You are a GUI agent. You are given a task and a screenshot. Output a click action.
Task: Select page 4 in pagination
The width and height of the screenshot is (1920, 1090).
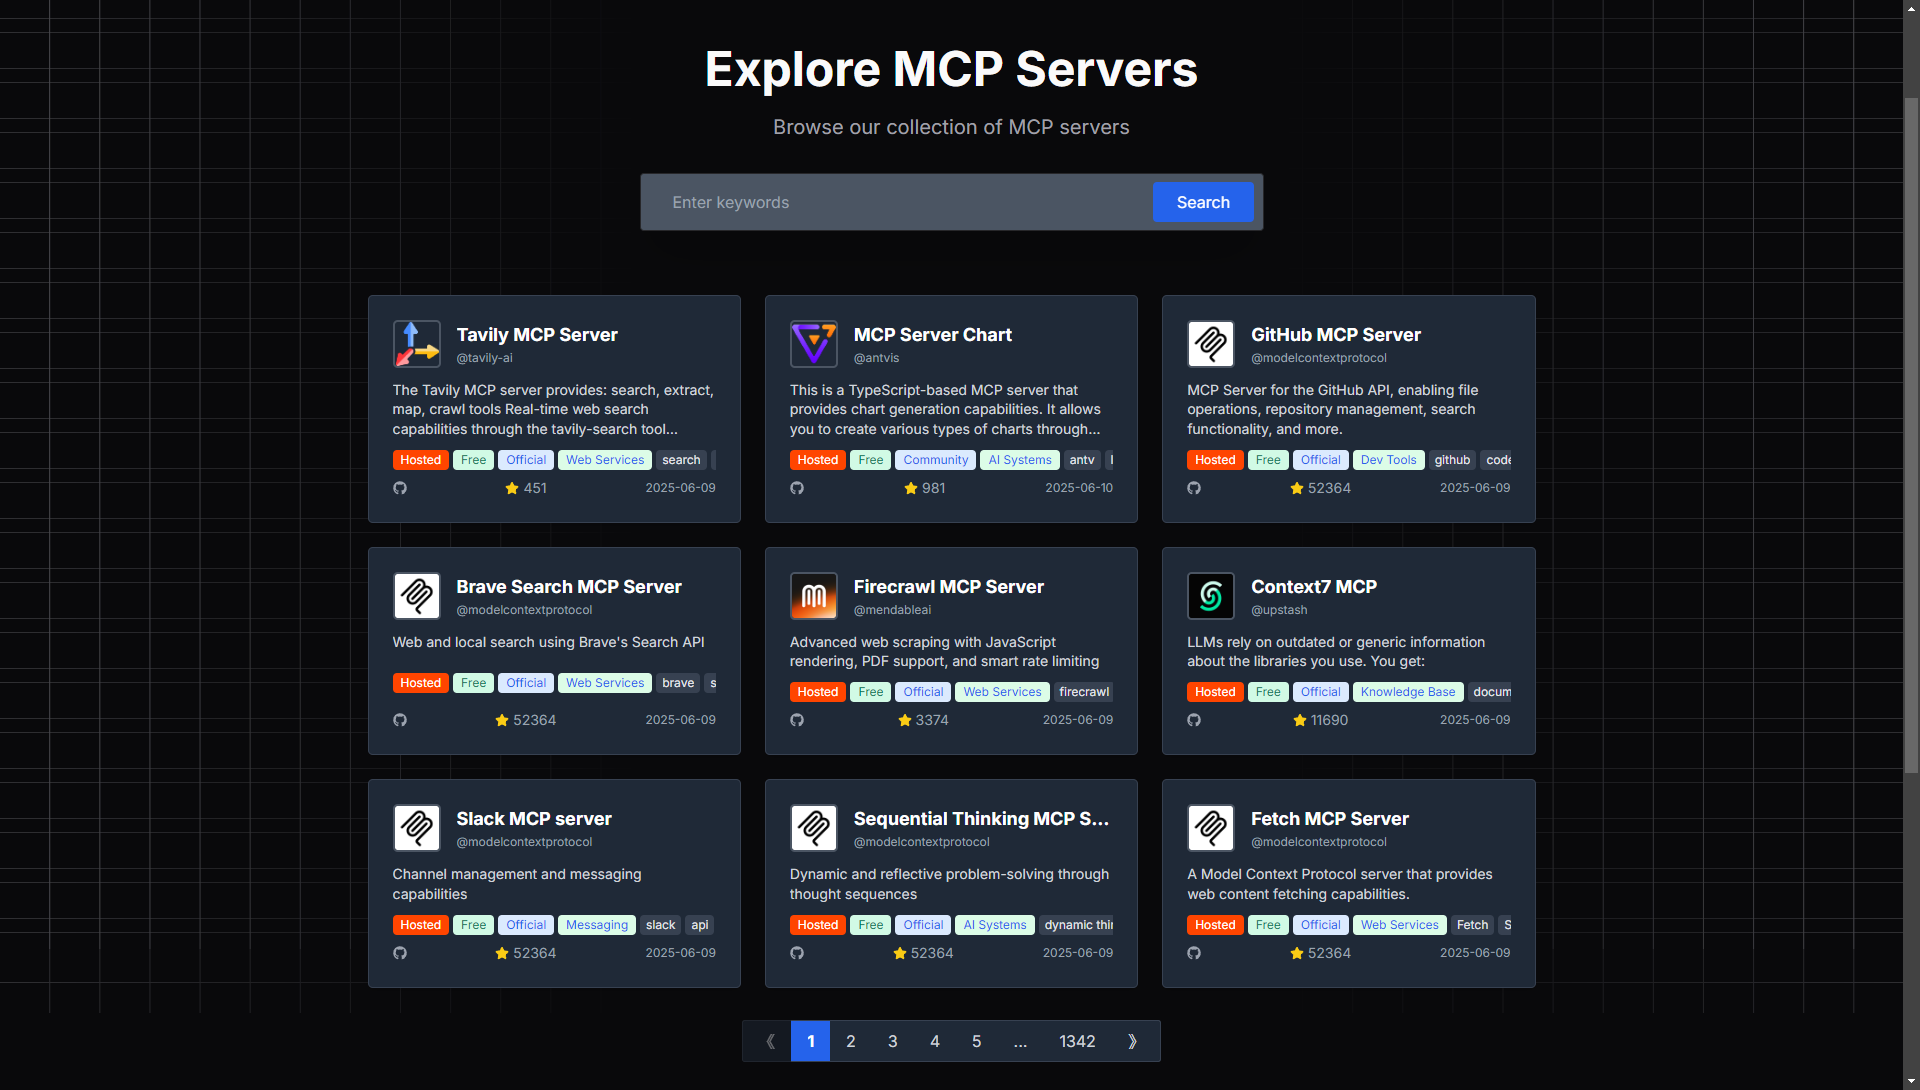935,1041
